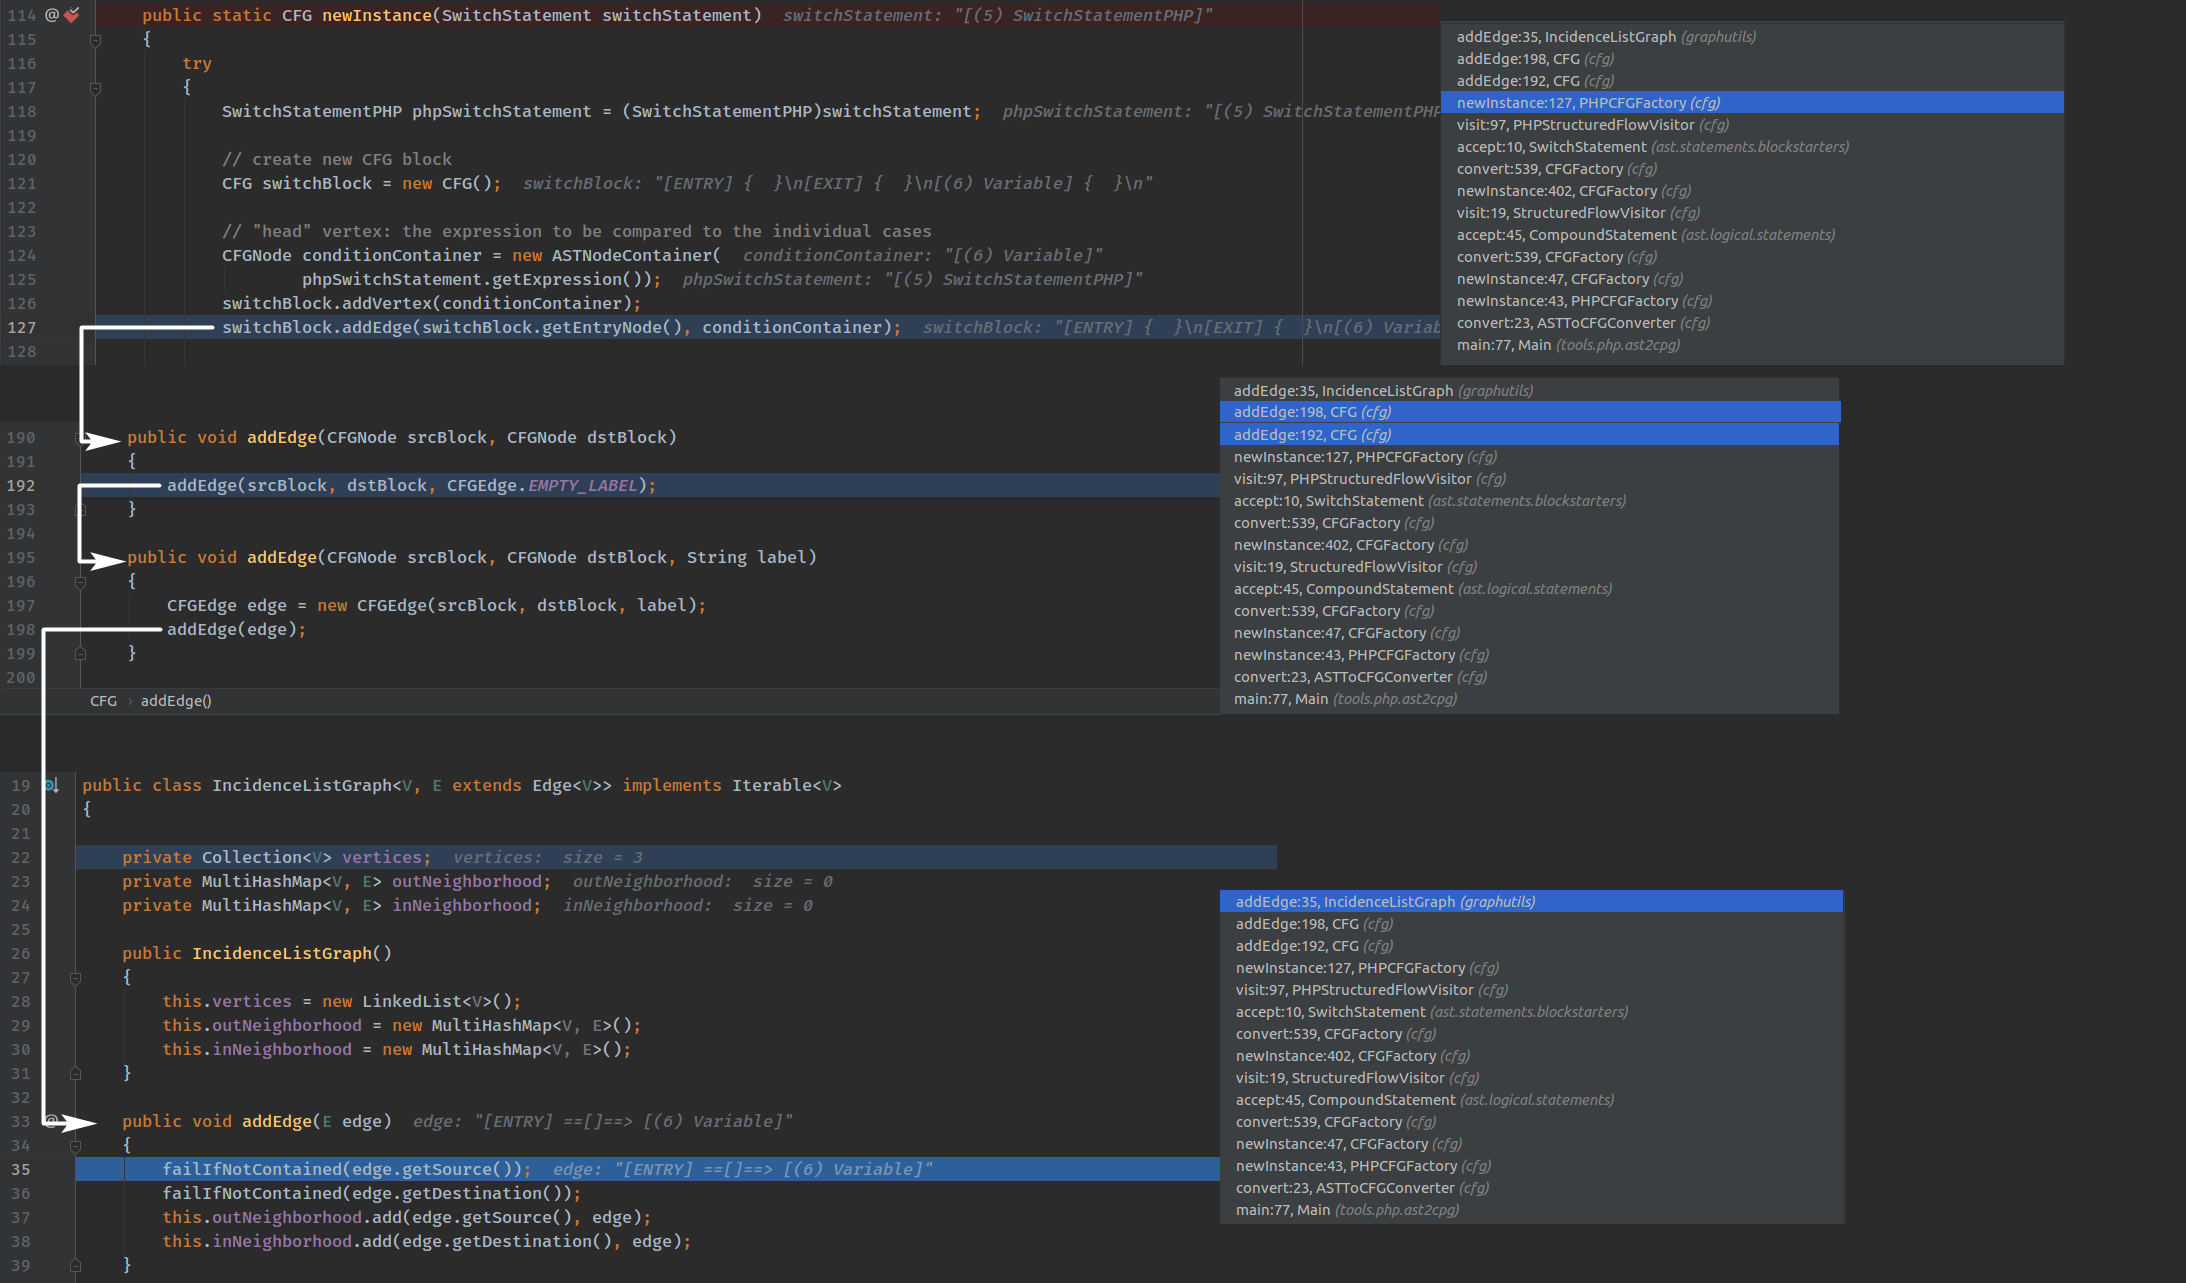Select addEdge:192 CFG frame in top call stack
The height and width of the screenshot is (1283, 2186).
1752,81
